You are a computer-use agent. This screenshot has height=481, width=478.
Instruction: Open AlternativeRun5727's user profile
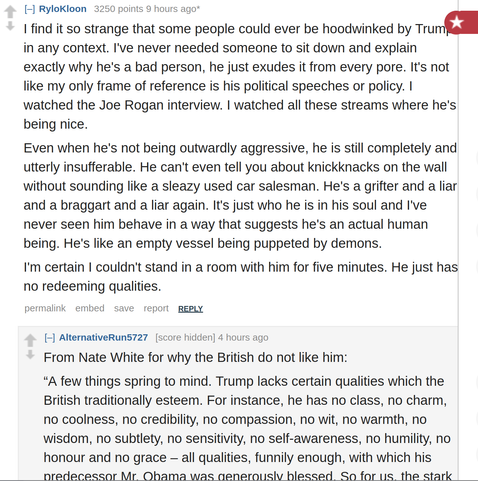[103, 337]
